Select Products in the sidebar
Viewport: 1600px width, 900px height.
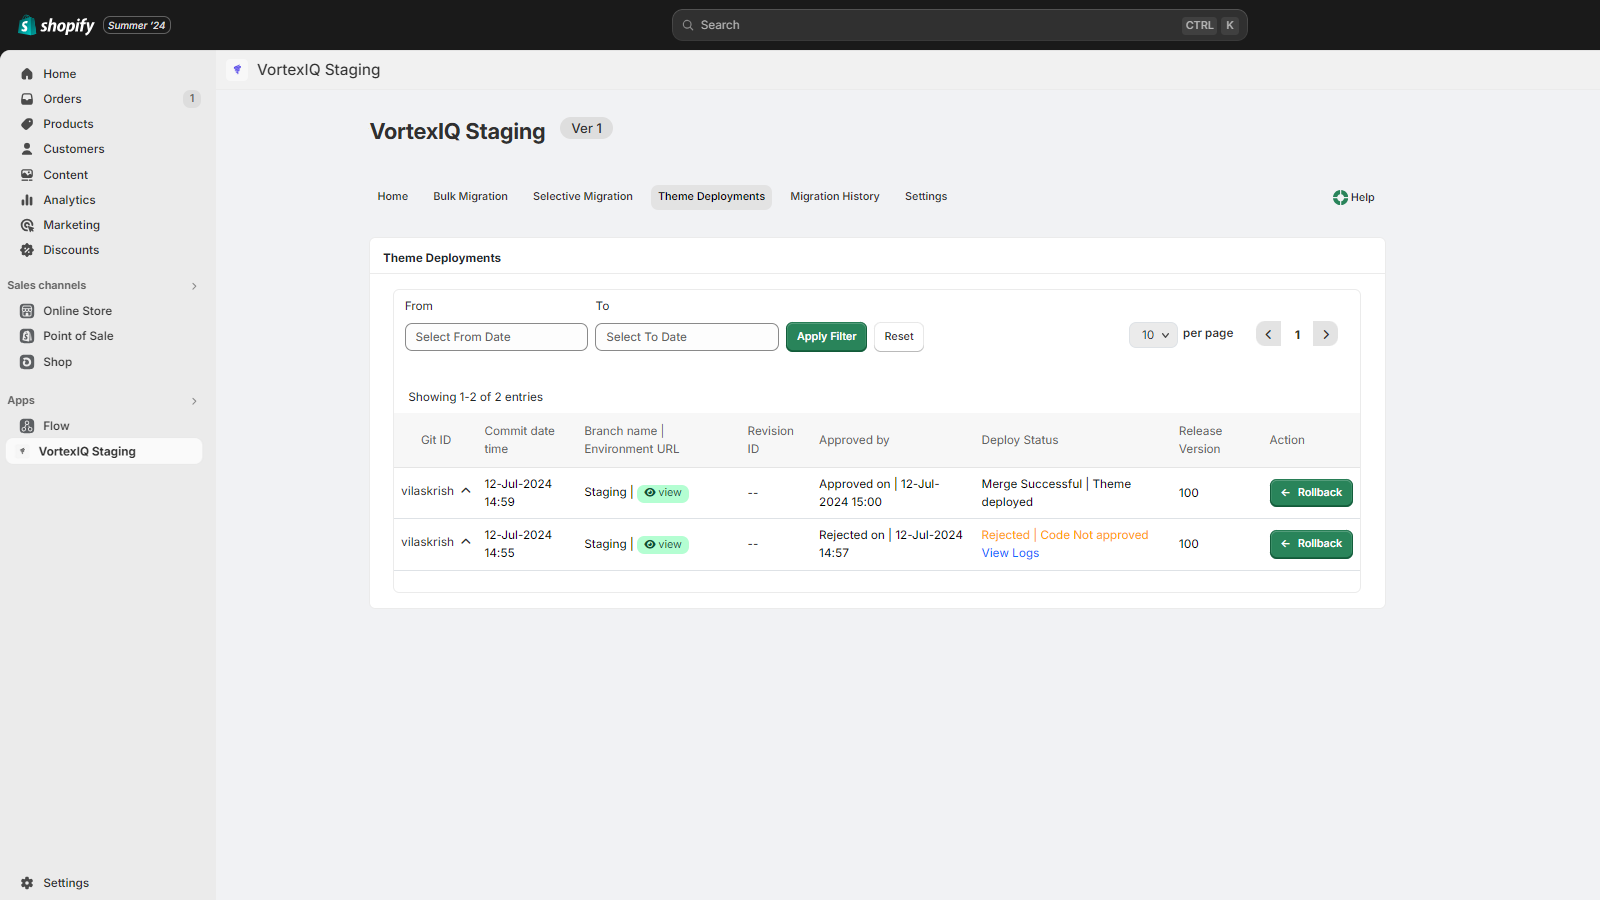69,123
